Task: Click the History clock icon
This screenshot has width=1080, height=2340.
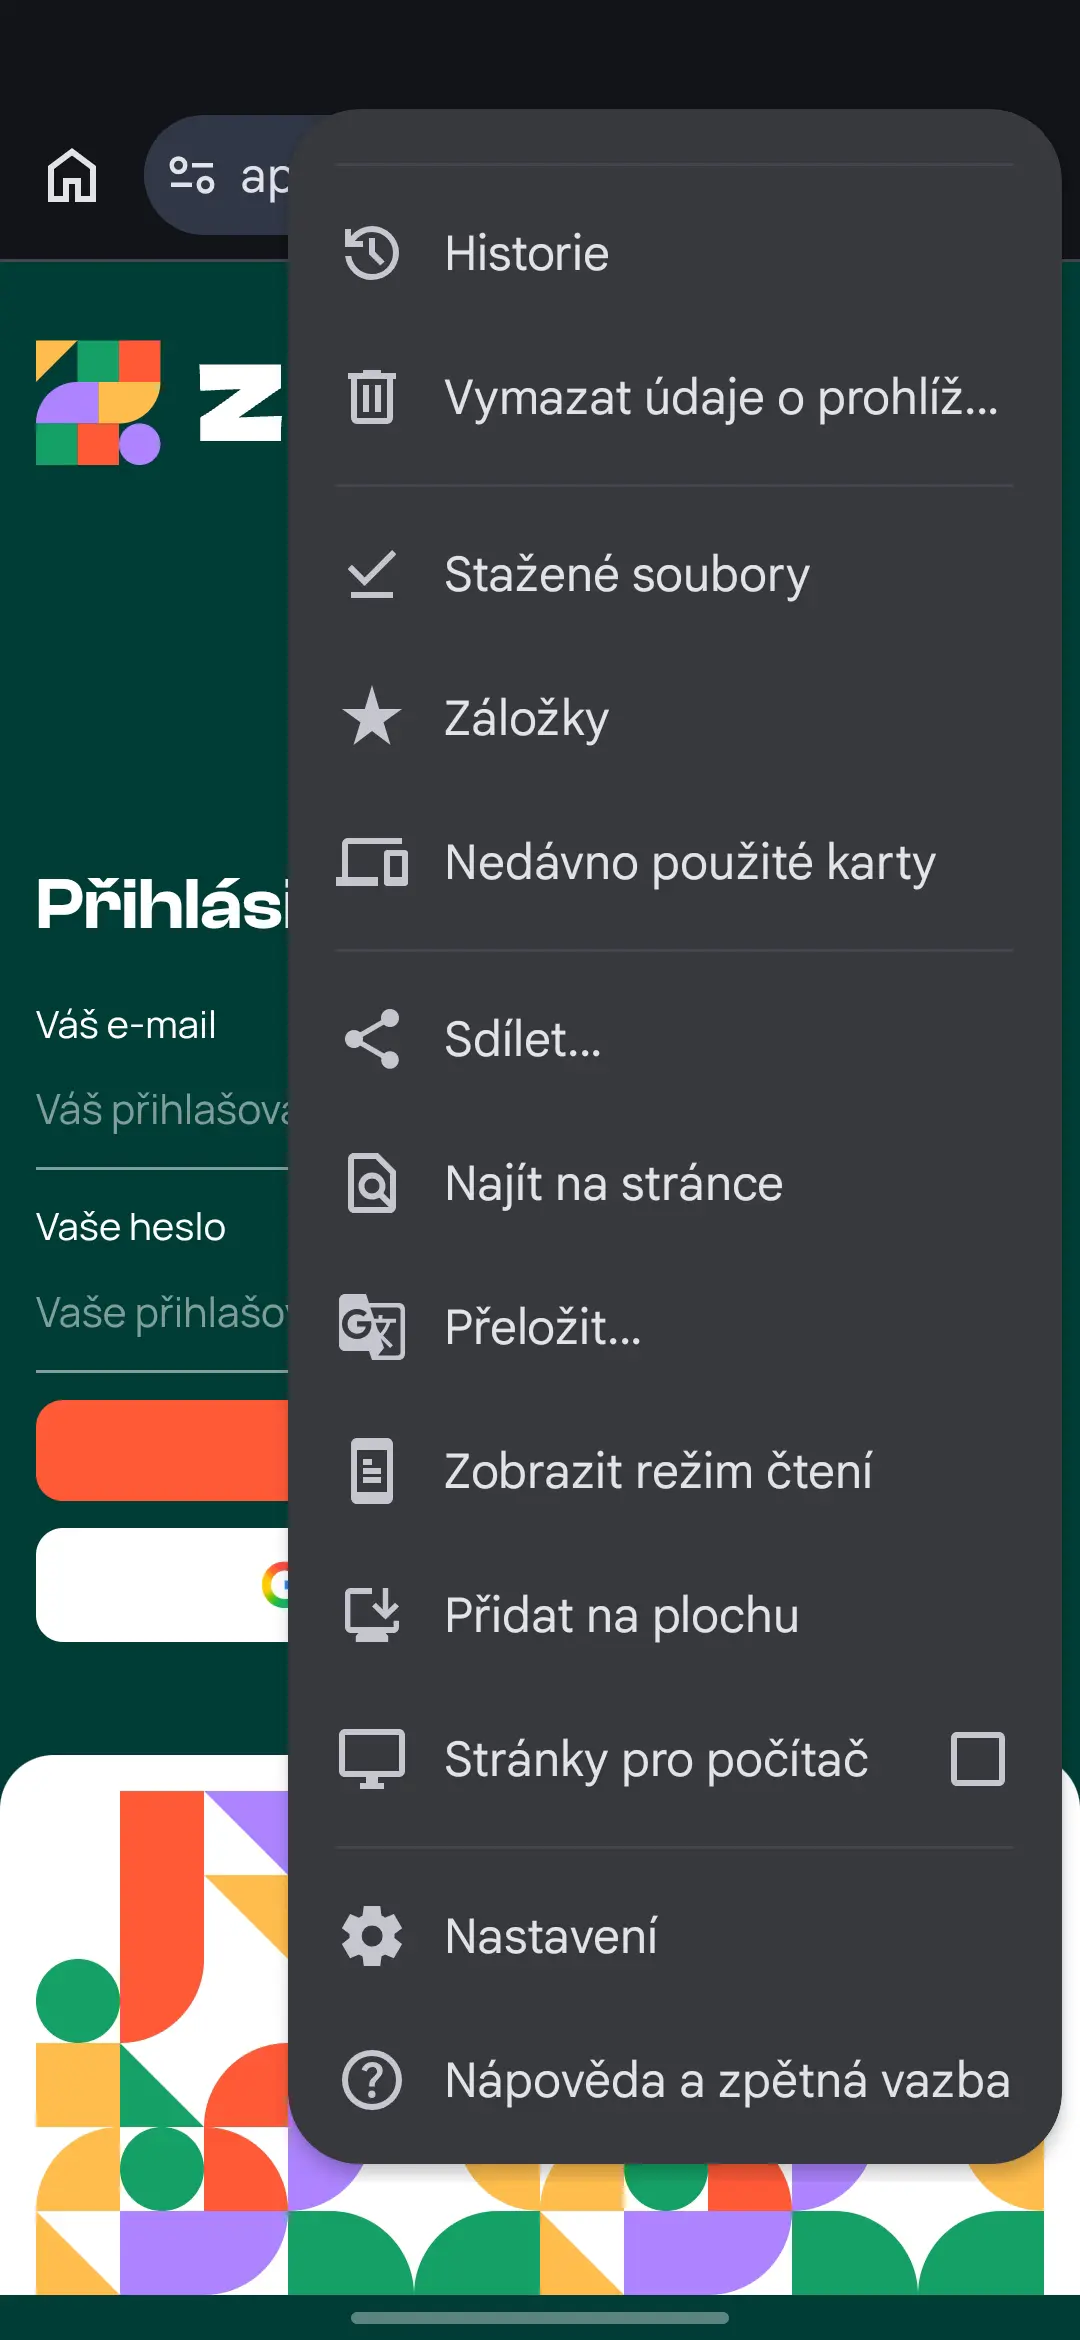Action: tap(372, 253)
